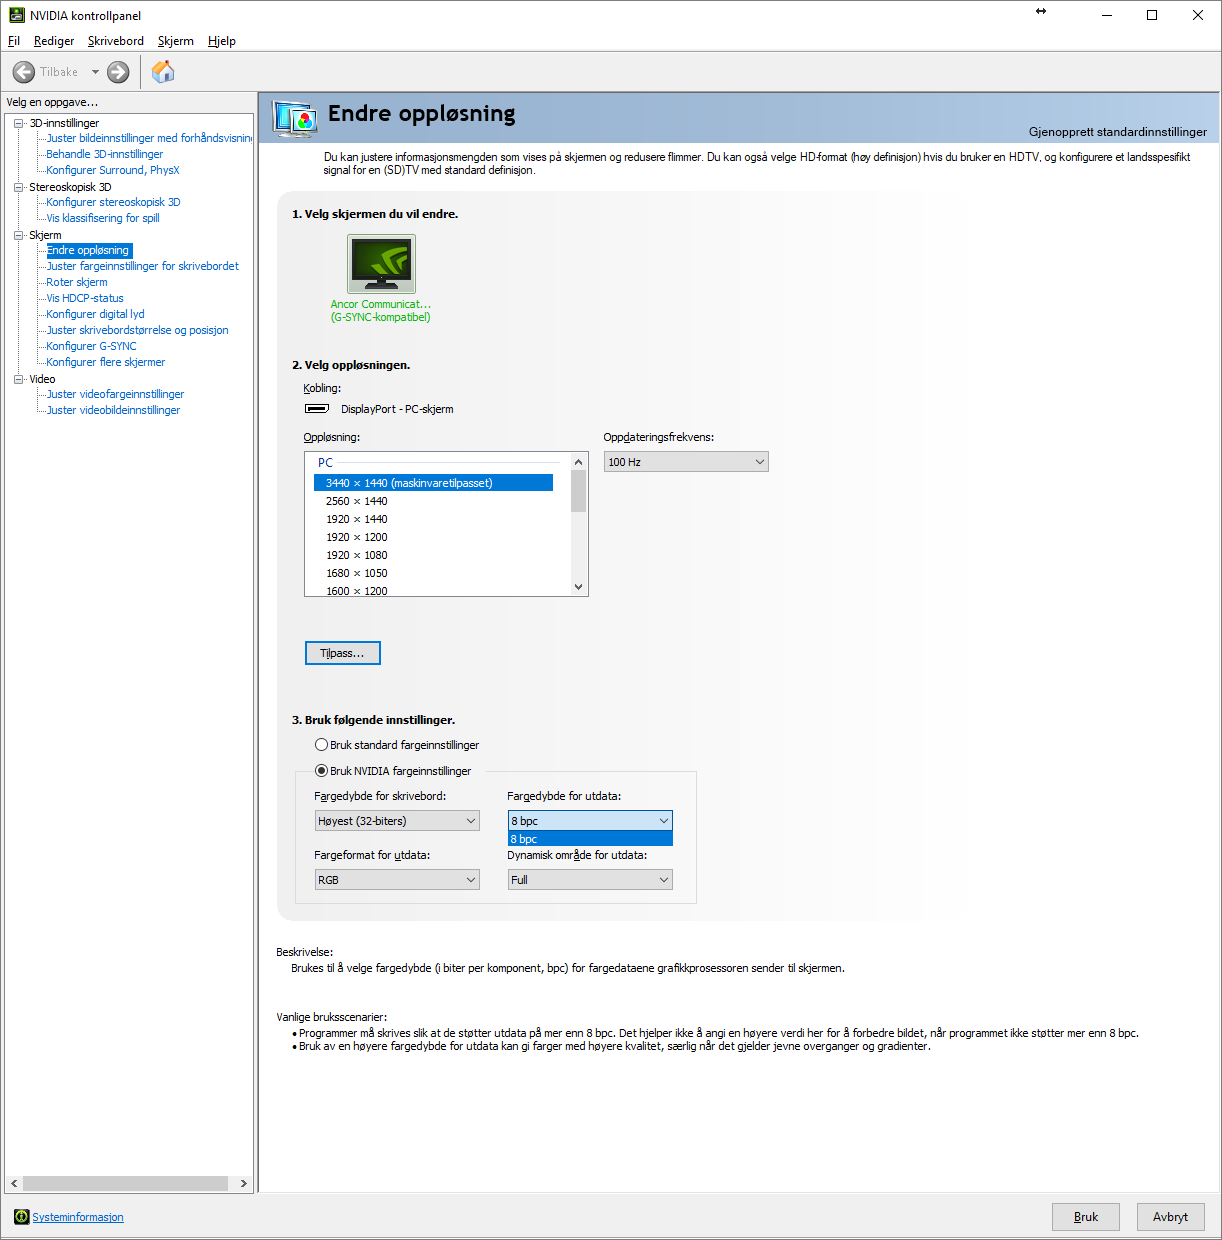Viewport: 1222px width, 1240px height.
Task: Select resolution 1920 × 1080
Action: tap(433, 555)
